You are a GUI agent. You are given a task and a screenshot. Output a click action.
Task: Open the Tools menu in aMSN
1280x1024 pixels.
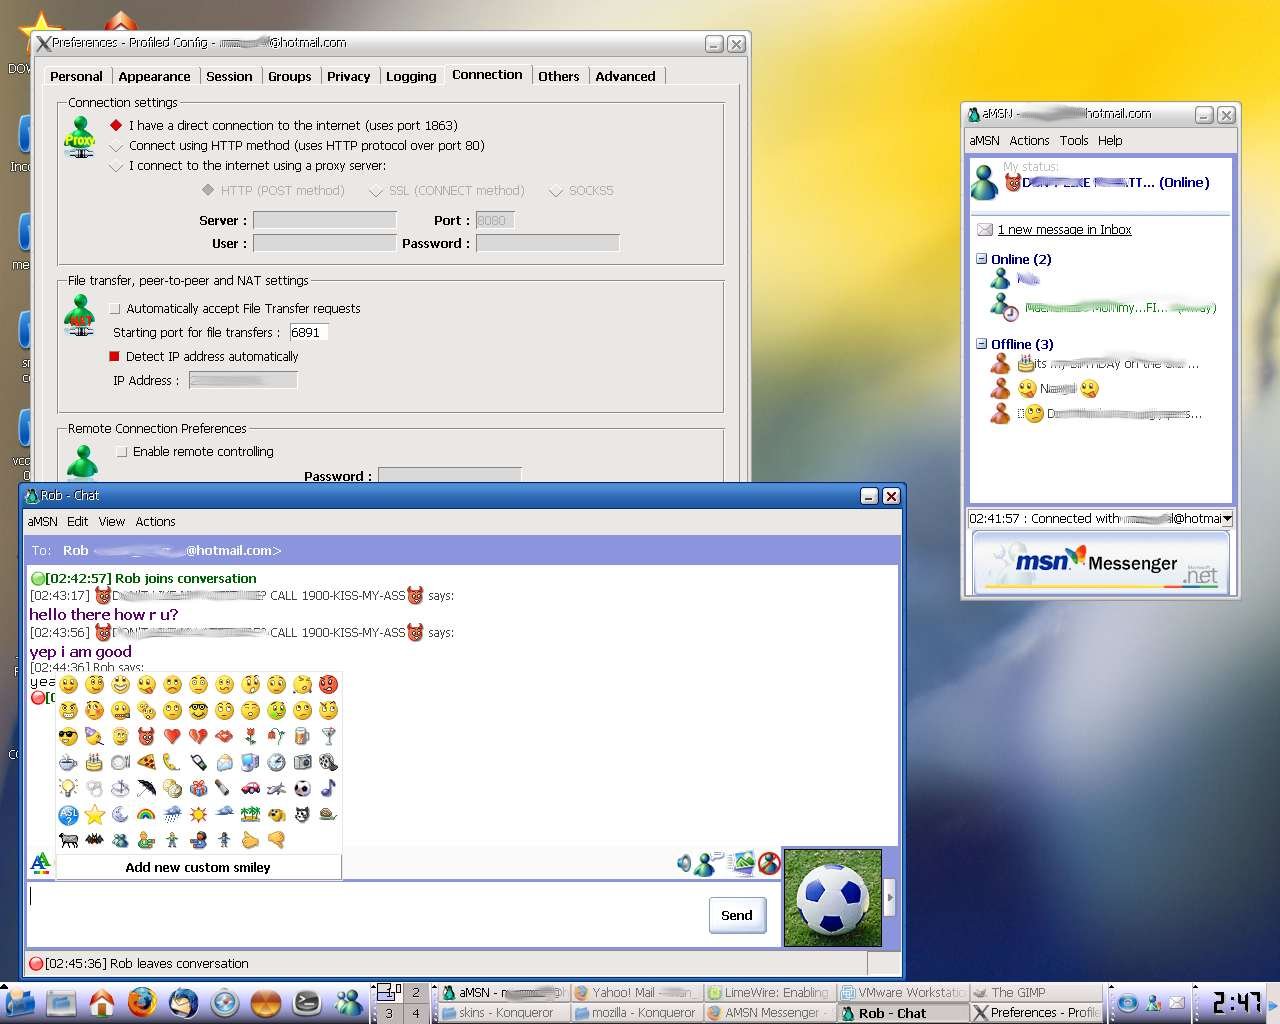[x=1074, y=141]
